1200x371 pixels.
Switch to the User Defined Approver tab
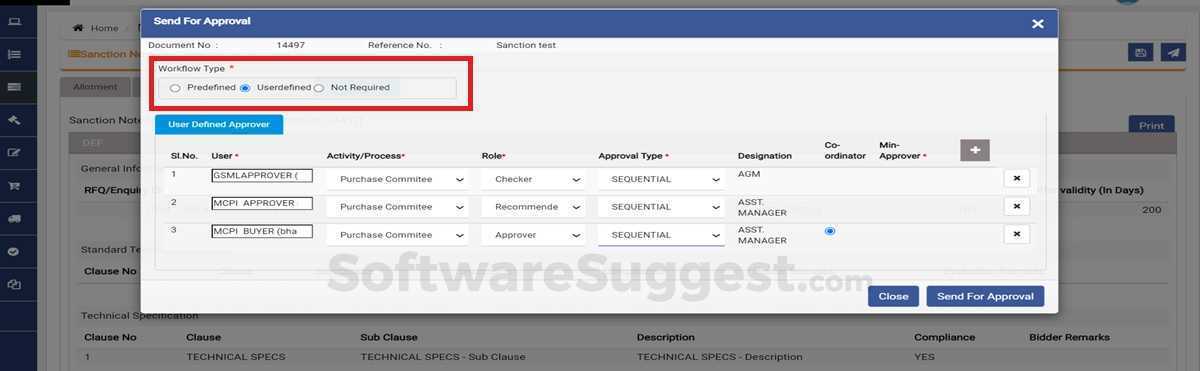[x=219, y=124]
